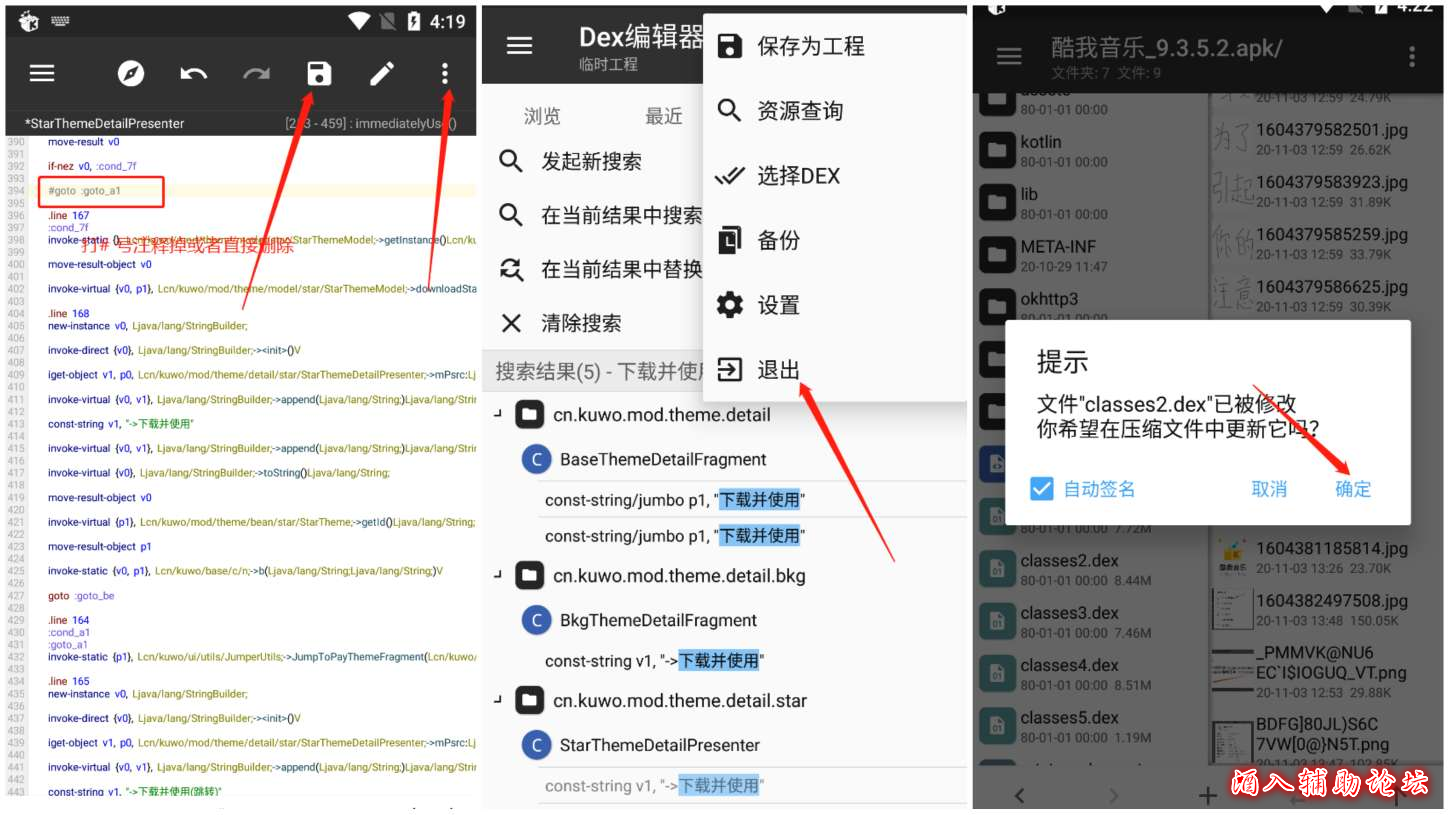Tap the file icon of classes2.dex
1449x815 pixels.
(x=997, y=569)
